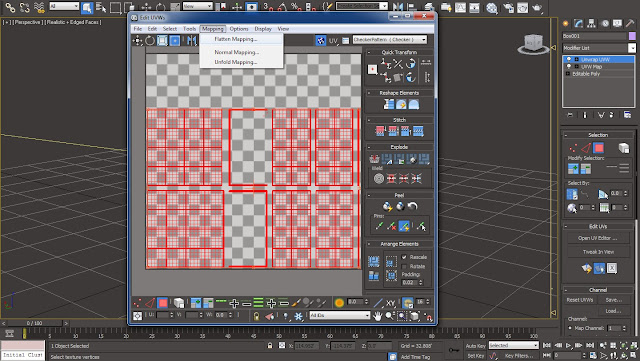This screenshot has height=361, width=640.
Task: Select the Move tool in the UV editor toolbar
Action: (x=138, y=40)
